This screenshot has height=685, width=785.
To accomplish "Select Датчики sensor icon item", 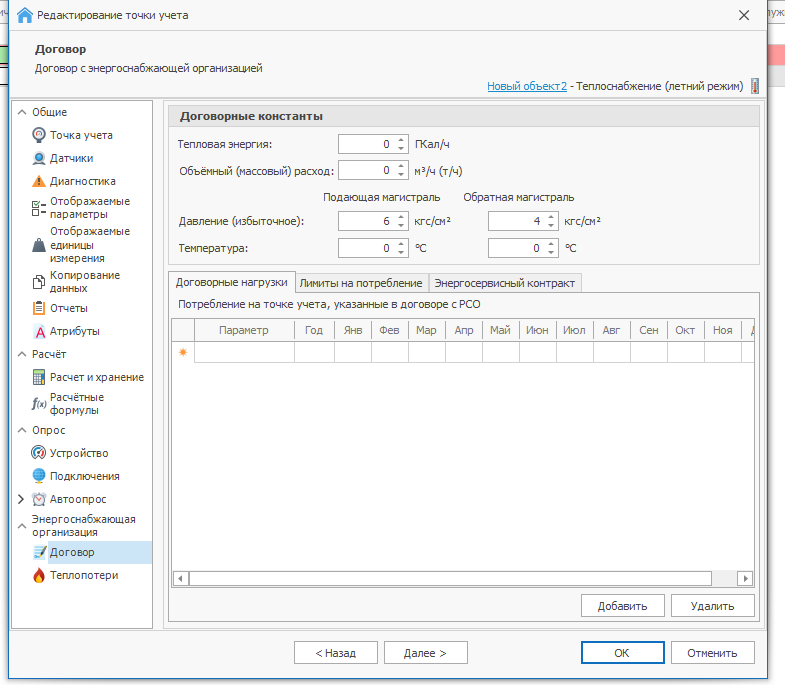I will click(x=71, y=158).
